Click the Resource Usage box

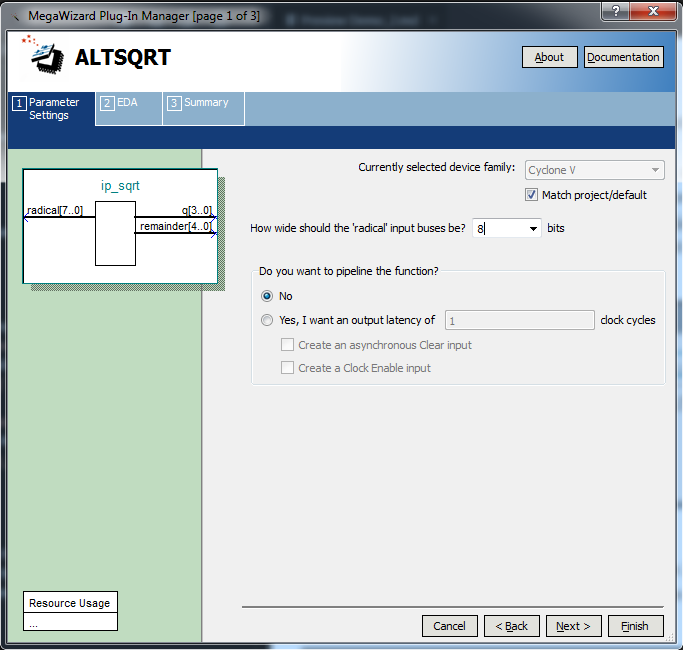pos(70,611)
